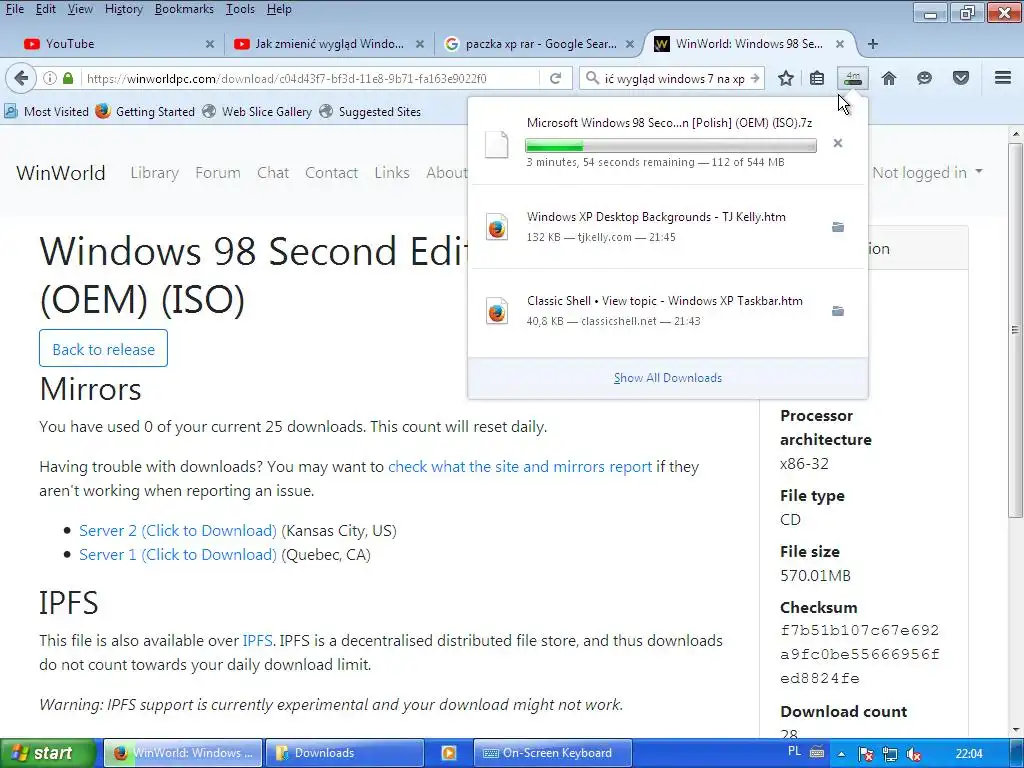Viewport: 1024px width, 768px height.
Task: Open containing folder for TJ Kelly.htm
Action: tap(838, 227)
